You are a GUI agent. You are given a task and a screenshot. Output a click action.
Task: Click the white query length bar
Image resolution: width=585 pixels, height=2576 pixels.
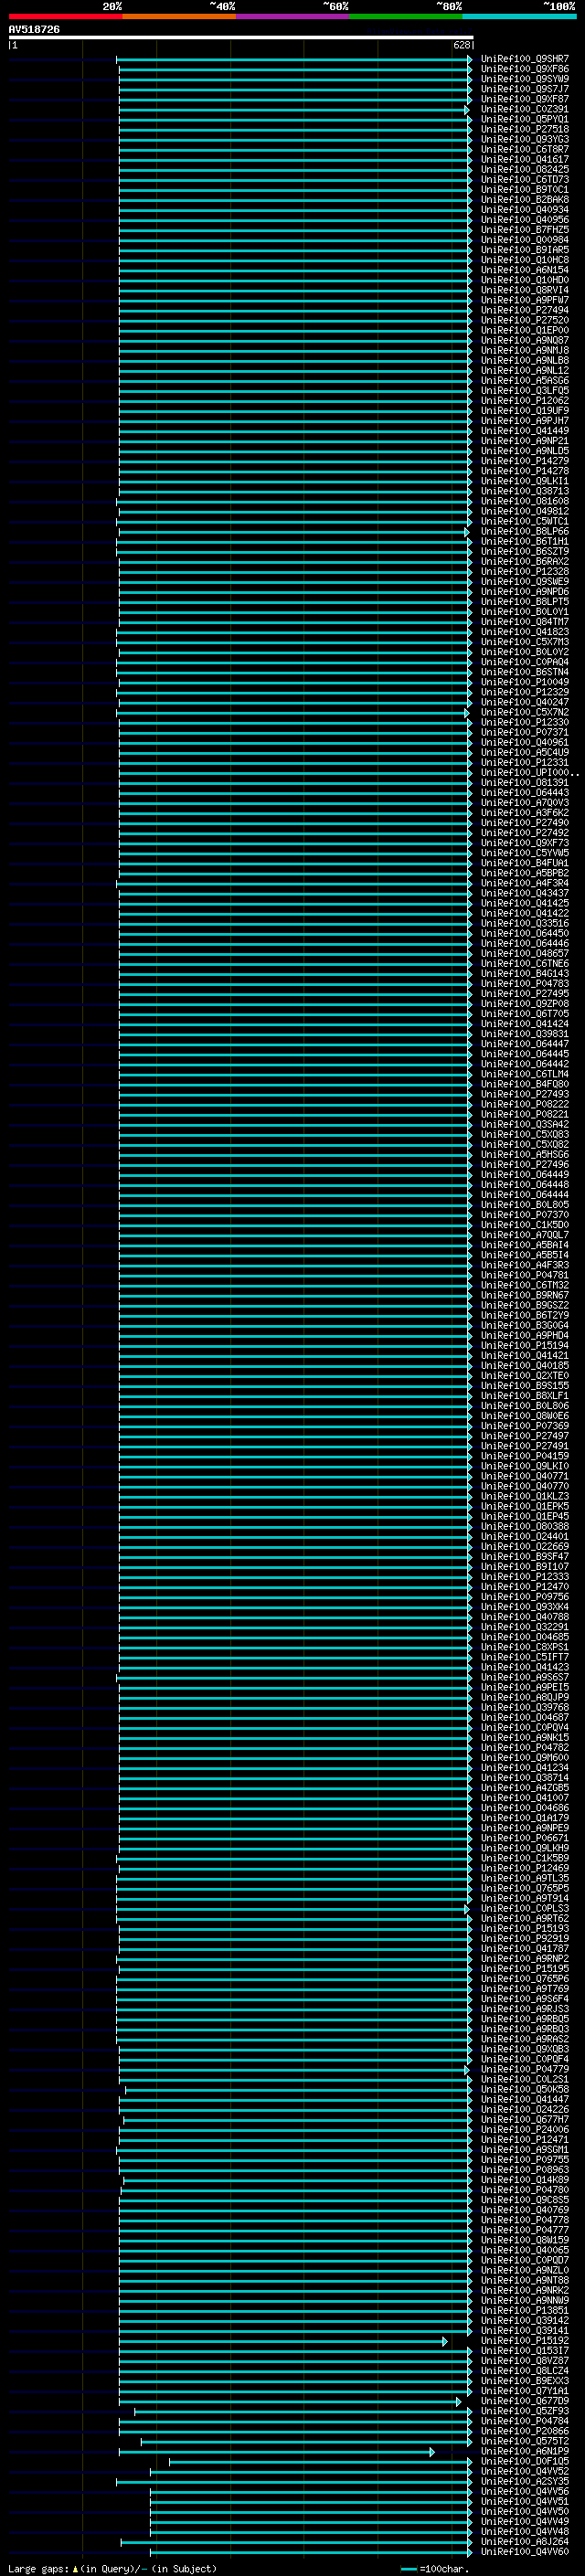(x=241, y=37)
